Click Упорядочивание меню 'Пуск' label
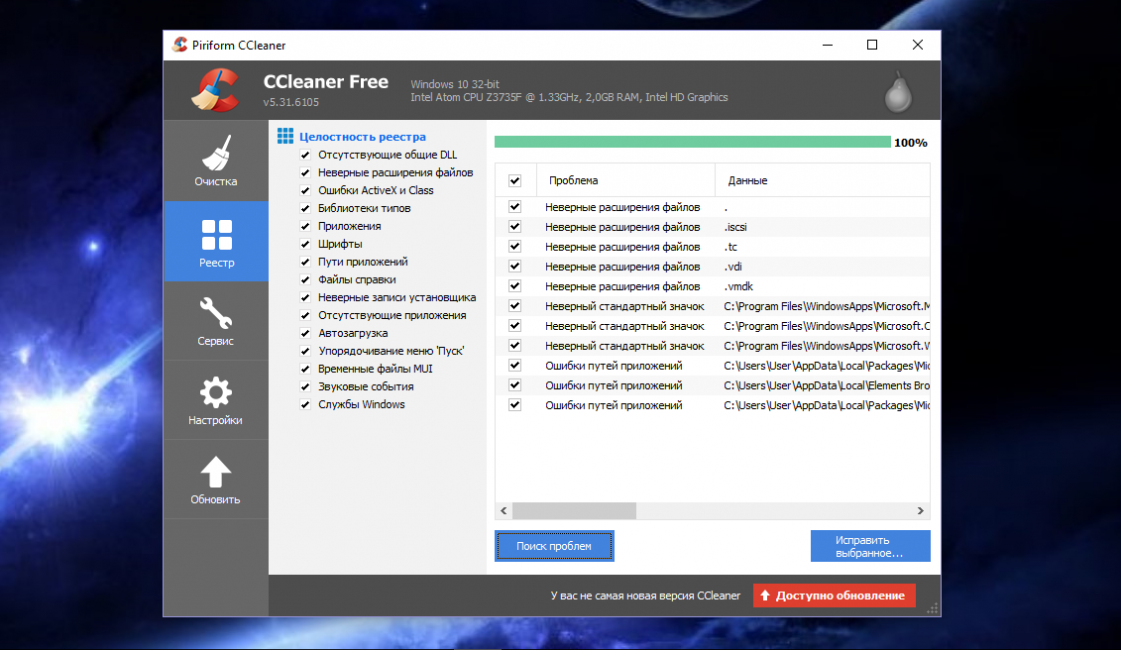This screenshot has width=1121, height=650. click(x=391, y=351)
